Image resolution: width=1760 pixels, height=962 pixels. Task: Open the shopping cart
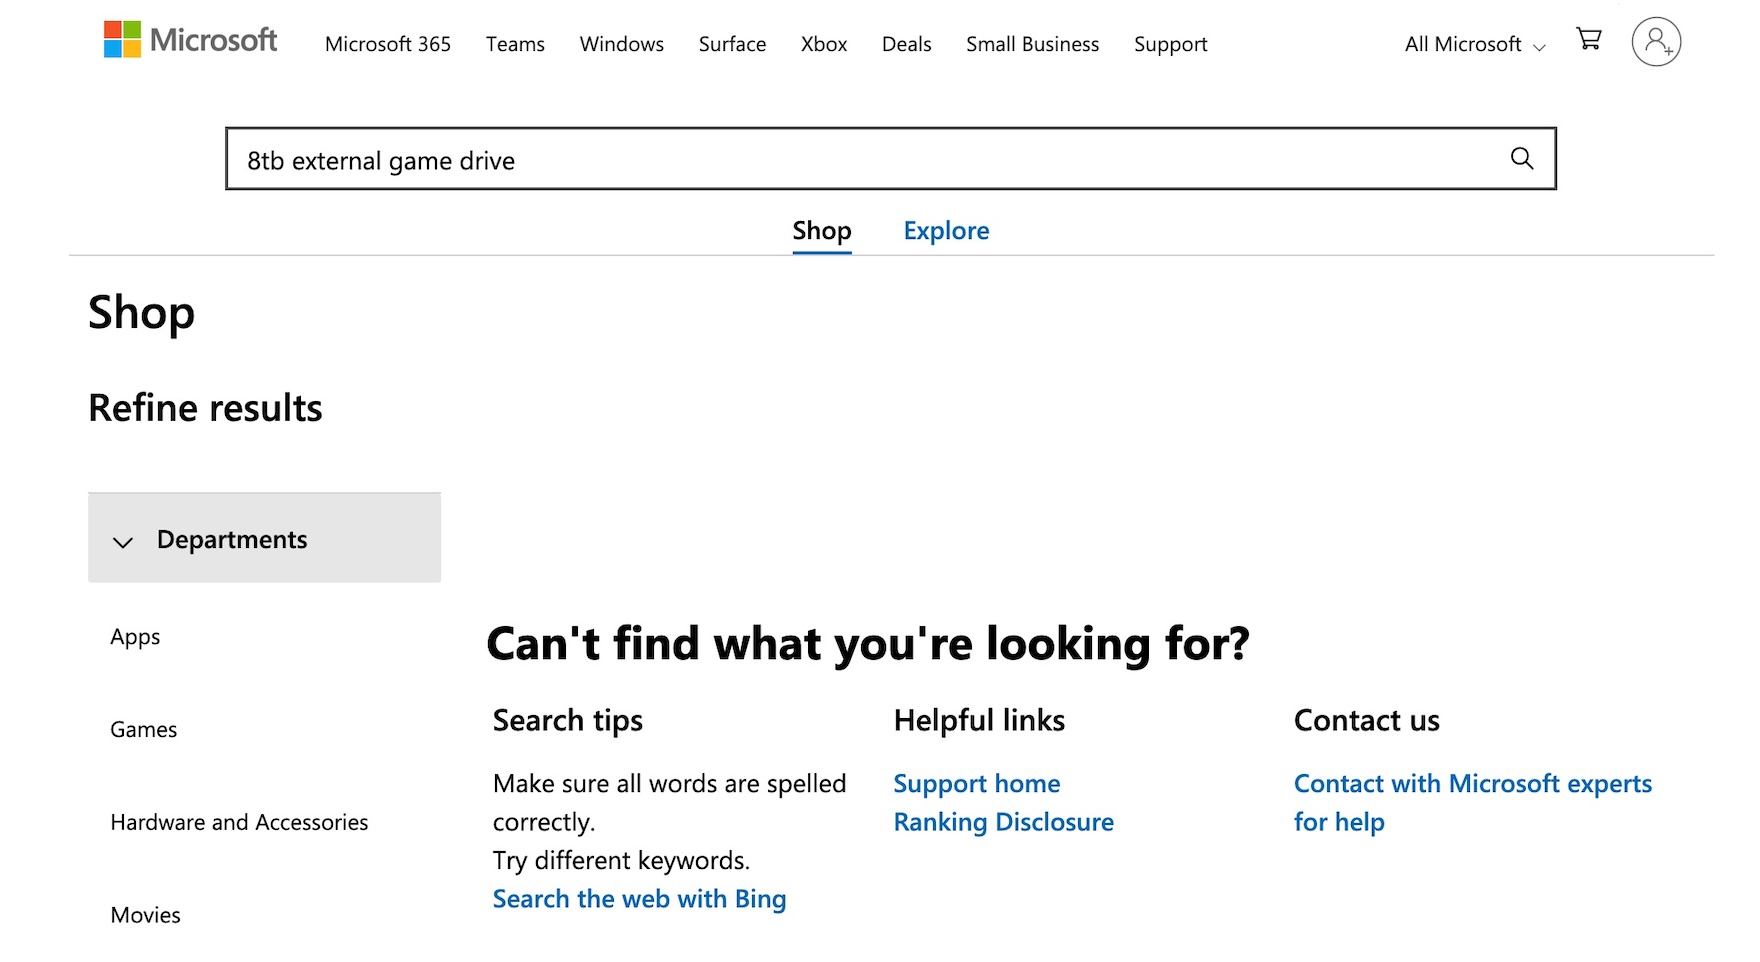click(1588, 40)
